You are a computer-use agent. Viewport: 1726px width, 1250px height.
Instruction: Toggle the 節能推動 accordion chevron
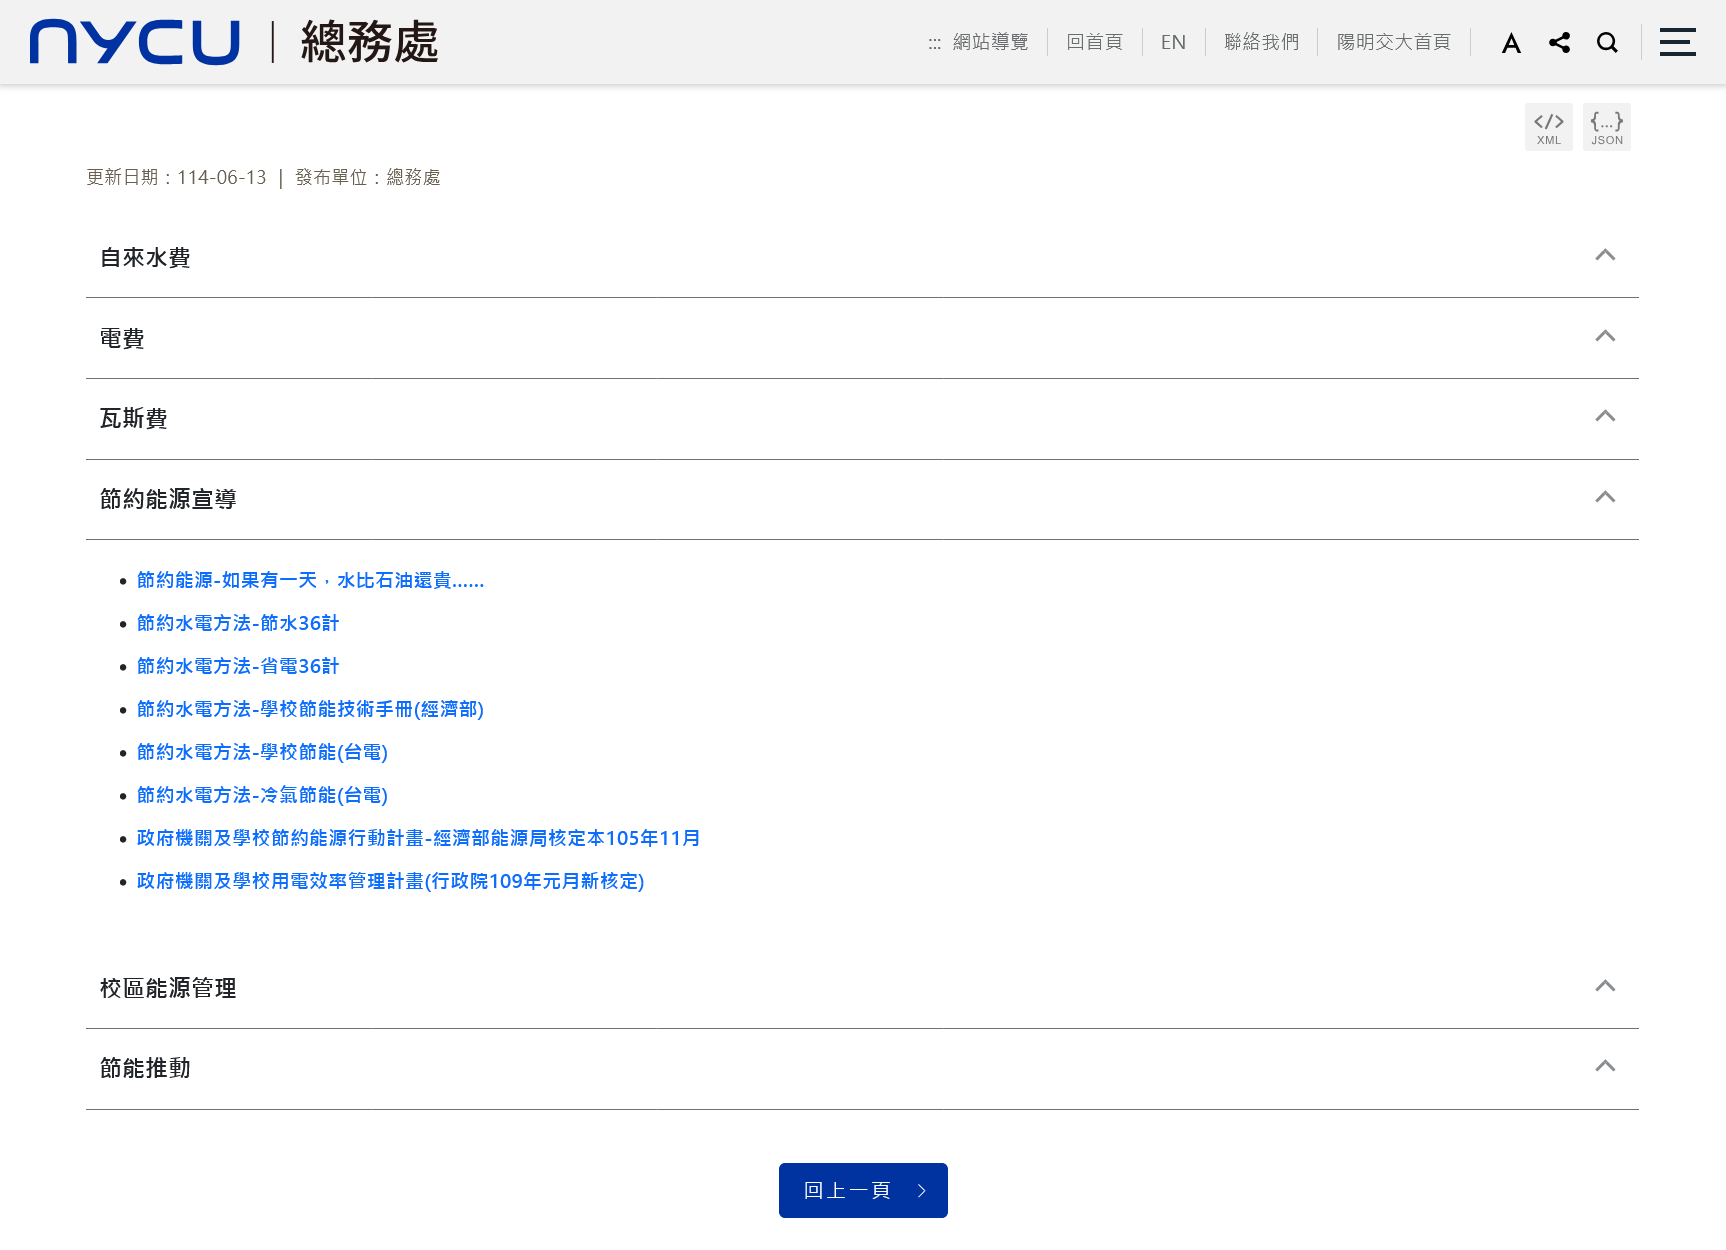tap(1604, 1067)
